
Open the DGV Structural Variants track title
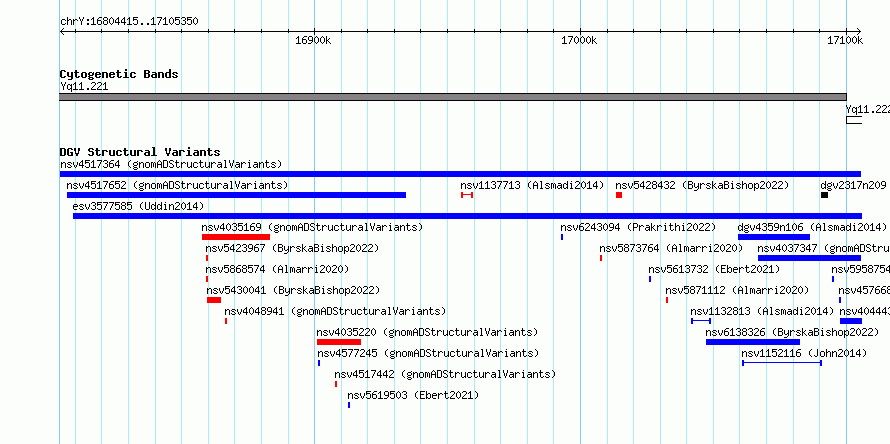(x=140, y=152)
